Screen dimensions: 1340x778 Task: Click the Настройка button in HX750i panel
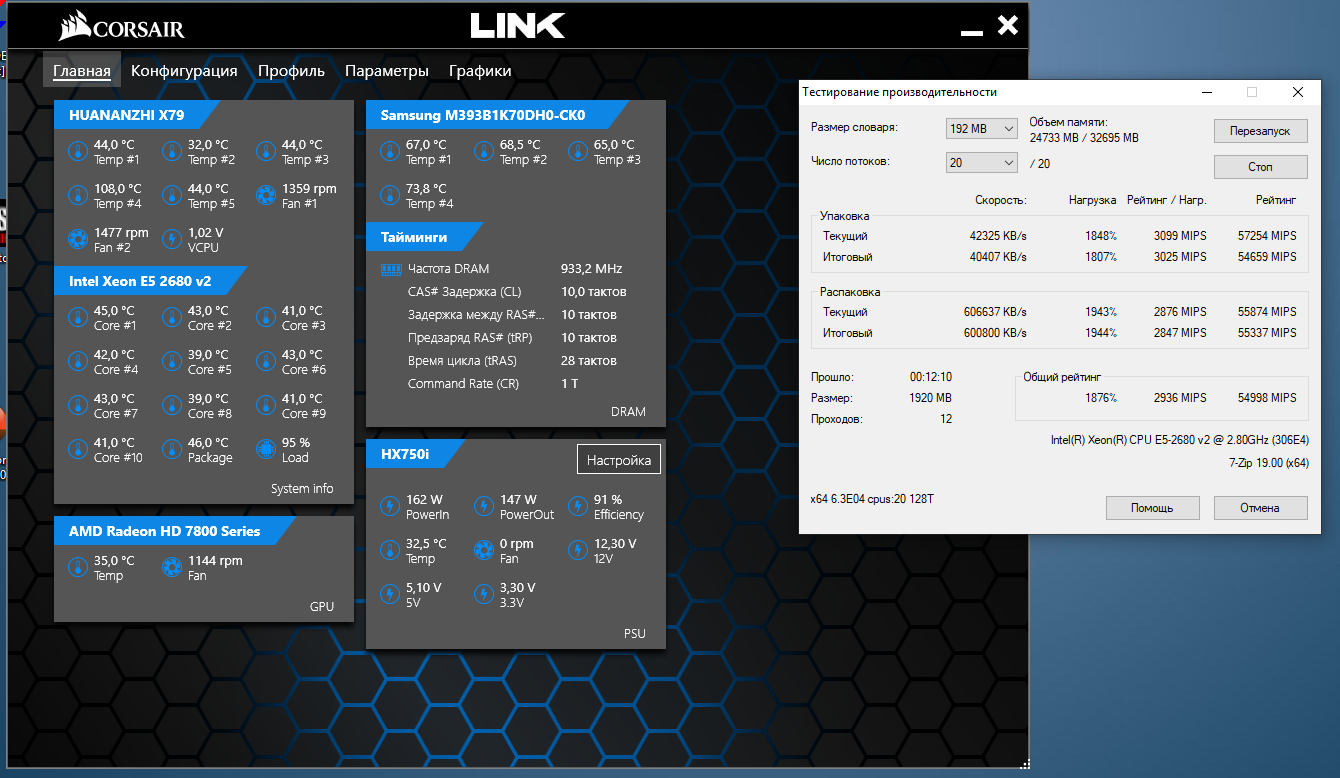coord(619,460)
